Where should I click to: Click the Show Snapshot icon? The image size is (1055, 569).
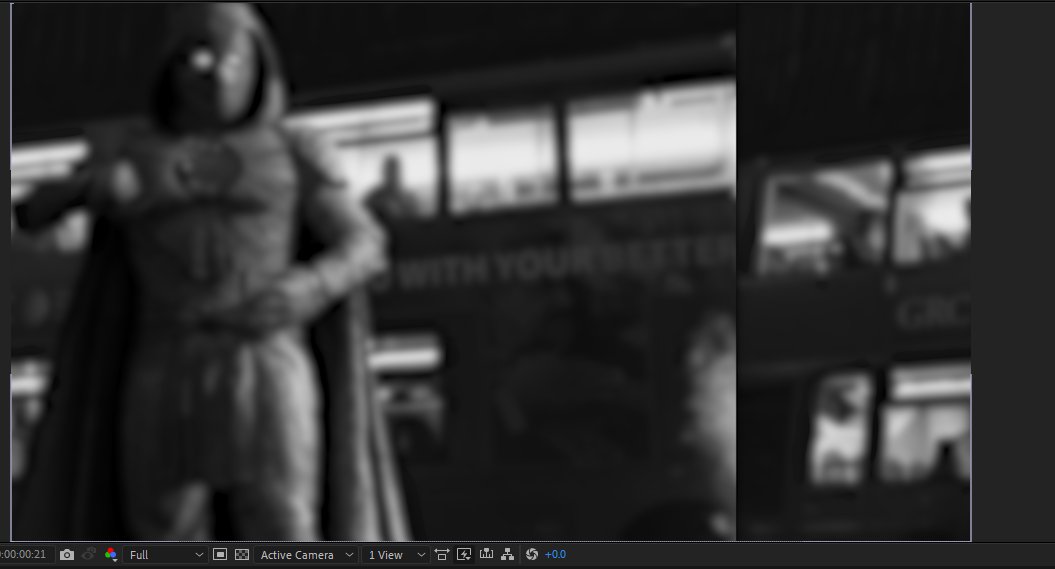tap(88, 554)
